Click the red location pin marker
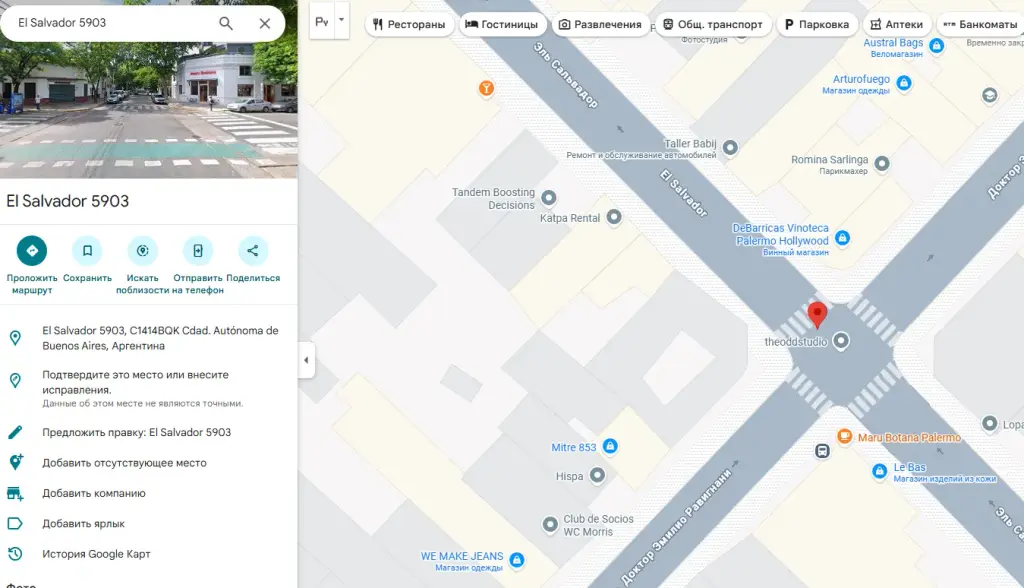Screen dimensions: 1024x588 pyautogui.click(x=817, y=315)
